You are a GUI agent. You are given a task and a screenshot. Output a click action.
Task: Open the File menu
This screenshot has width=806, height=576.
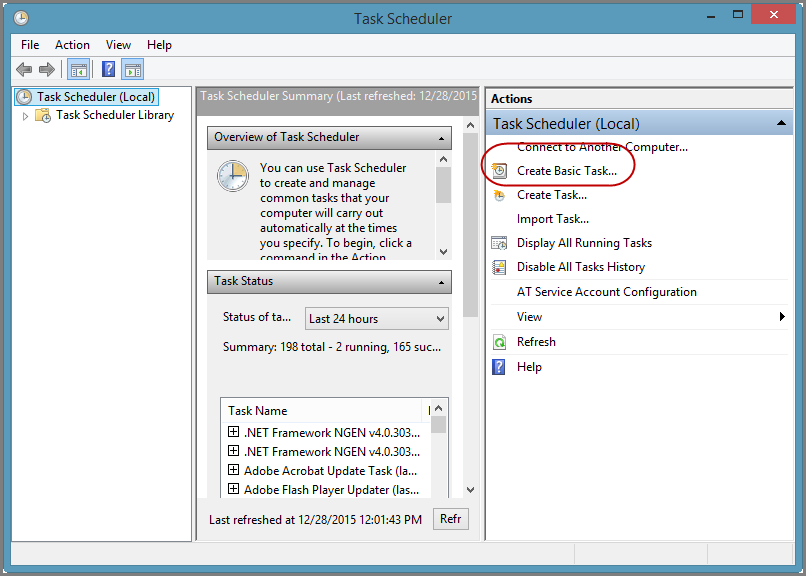click(x=30, y=45)
